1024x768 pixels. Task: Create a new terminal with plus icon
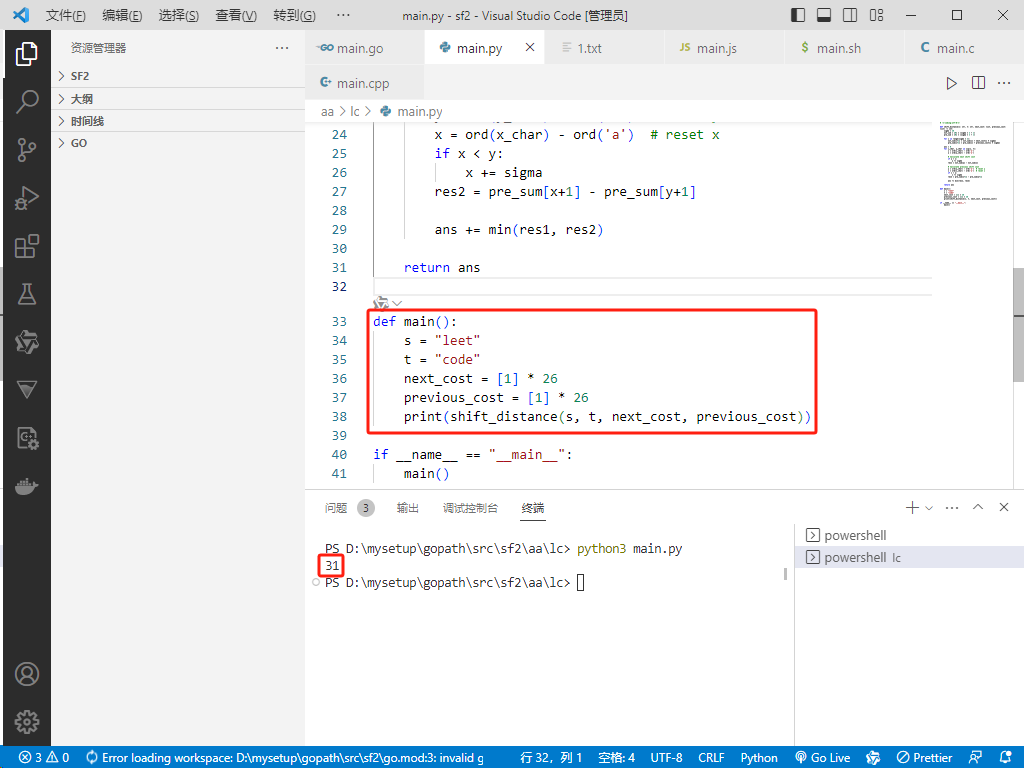pyautogui.click(x=912, y=507)
